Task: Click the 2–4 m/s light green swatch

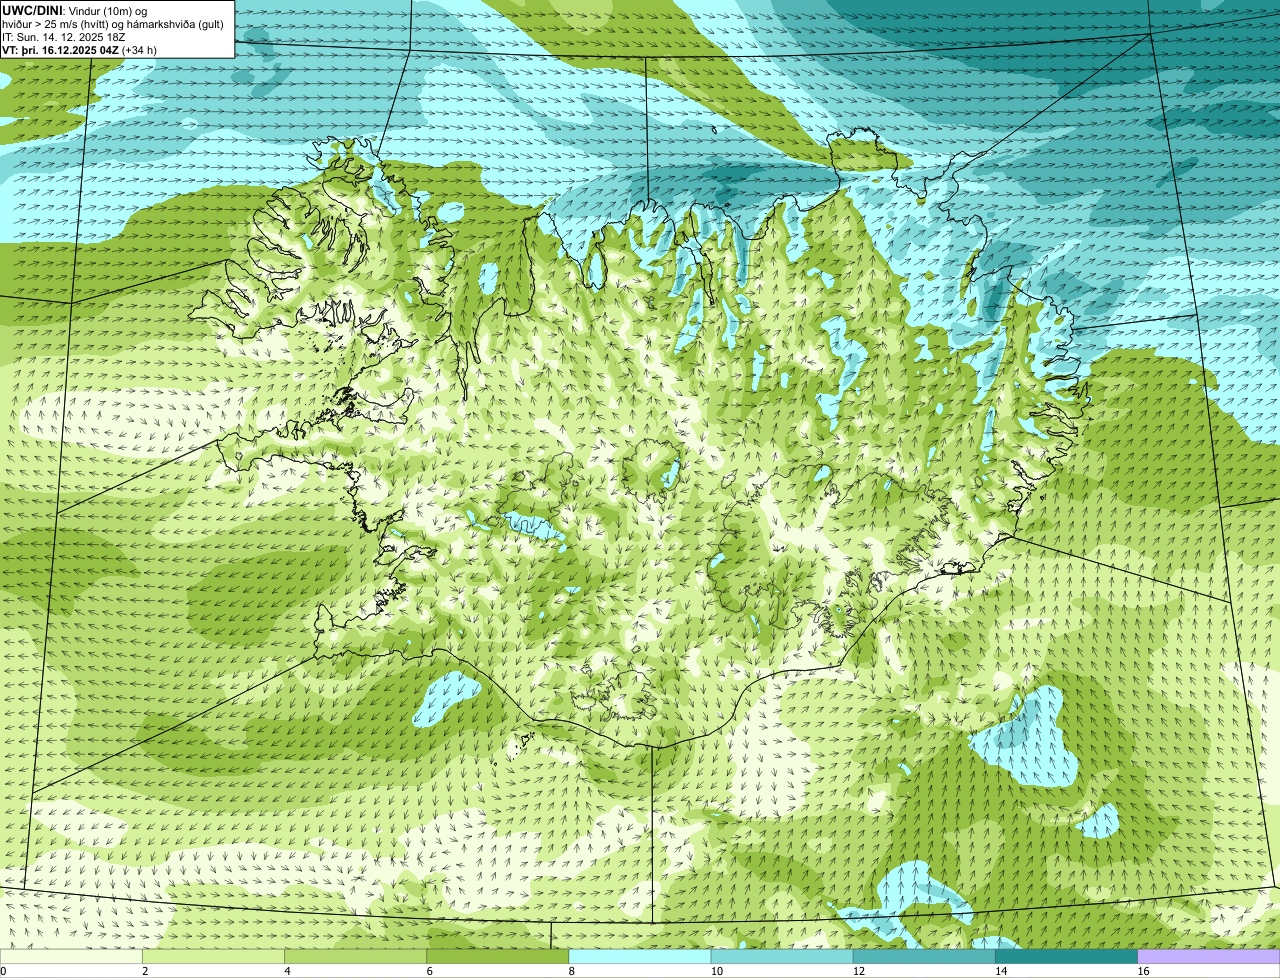Action: coord(214,957)
